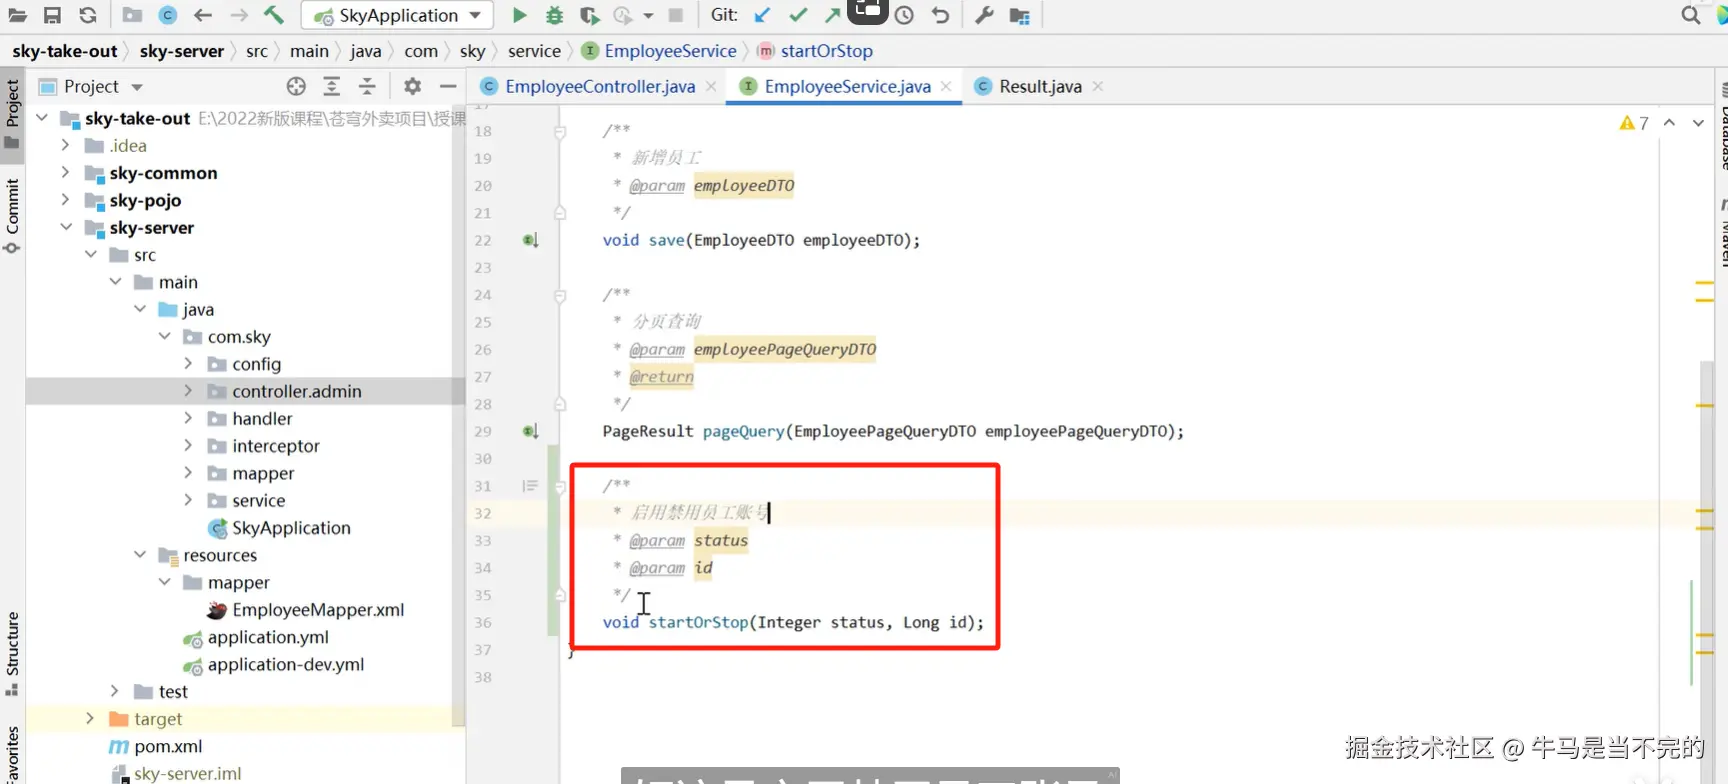Switch to EmployeeController.java tab
The width and height of the screenshot is (1728, 784).
point(600,86)
